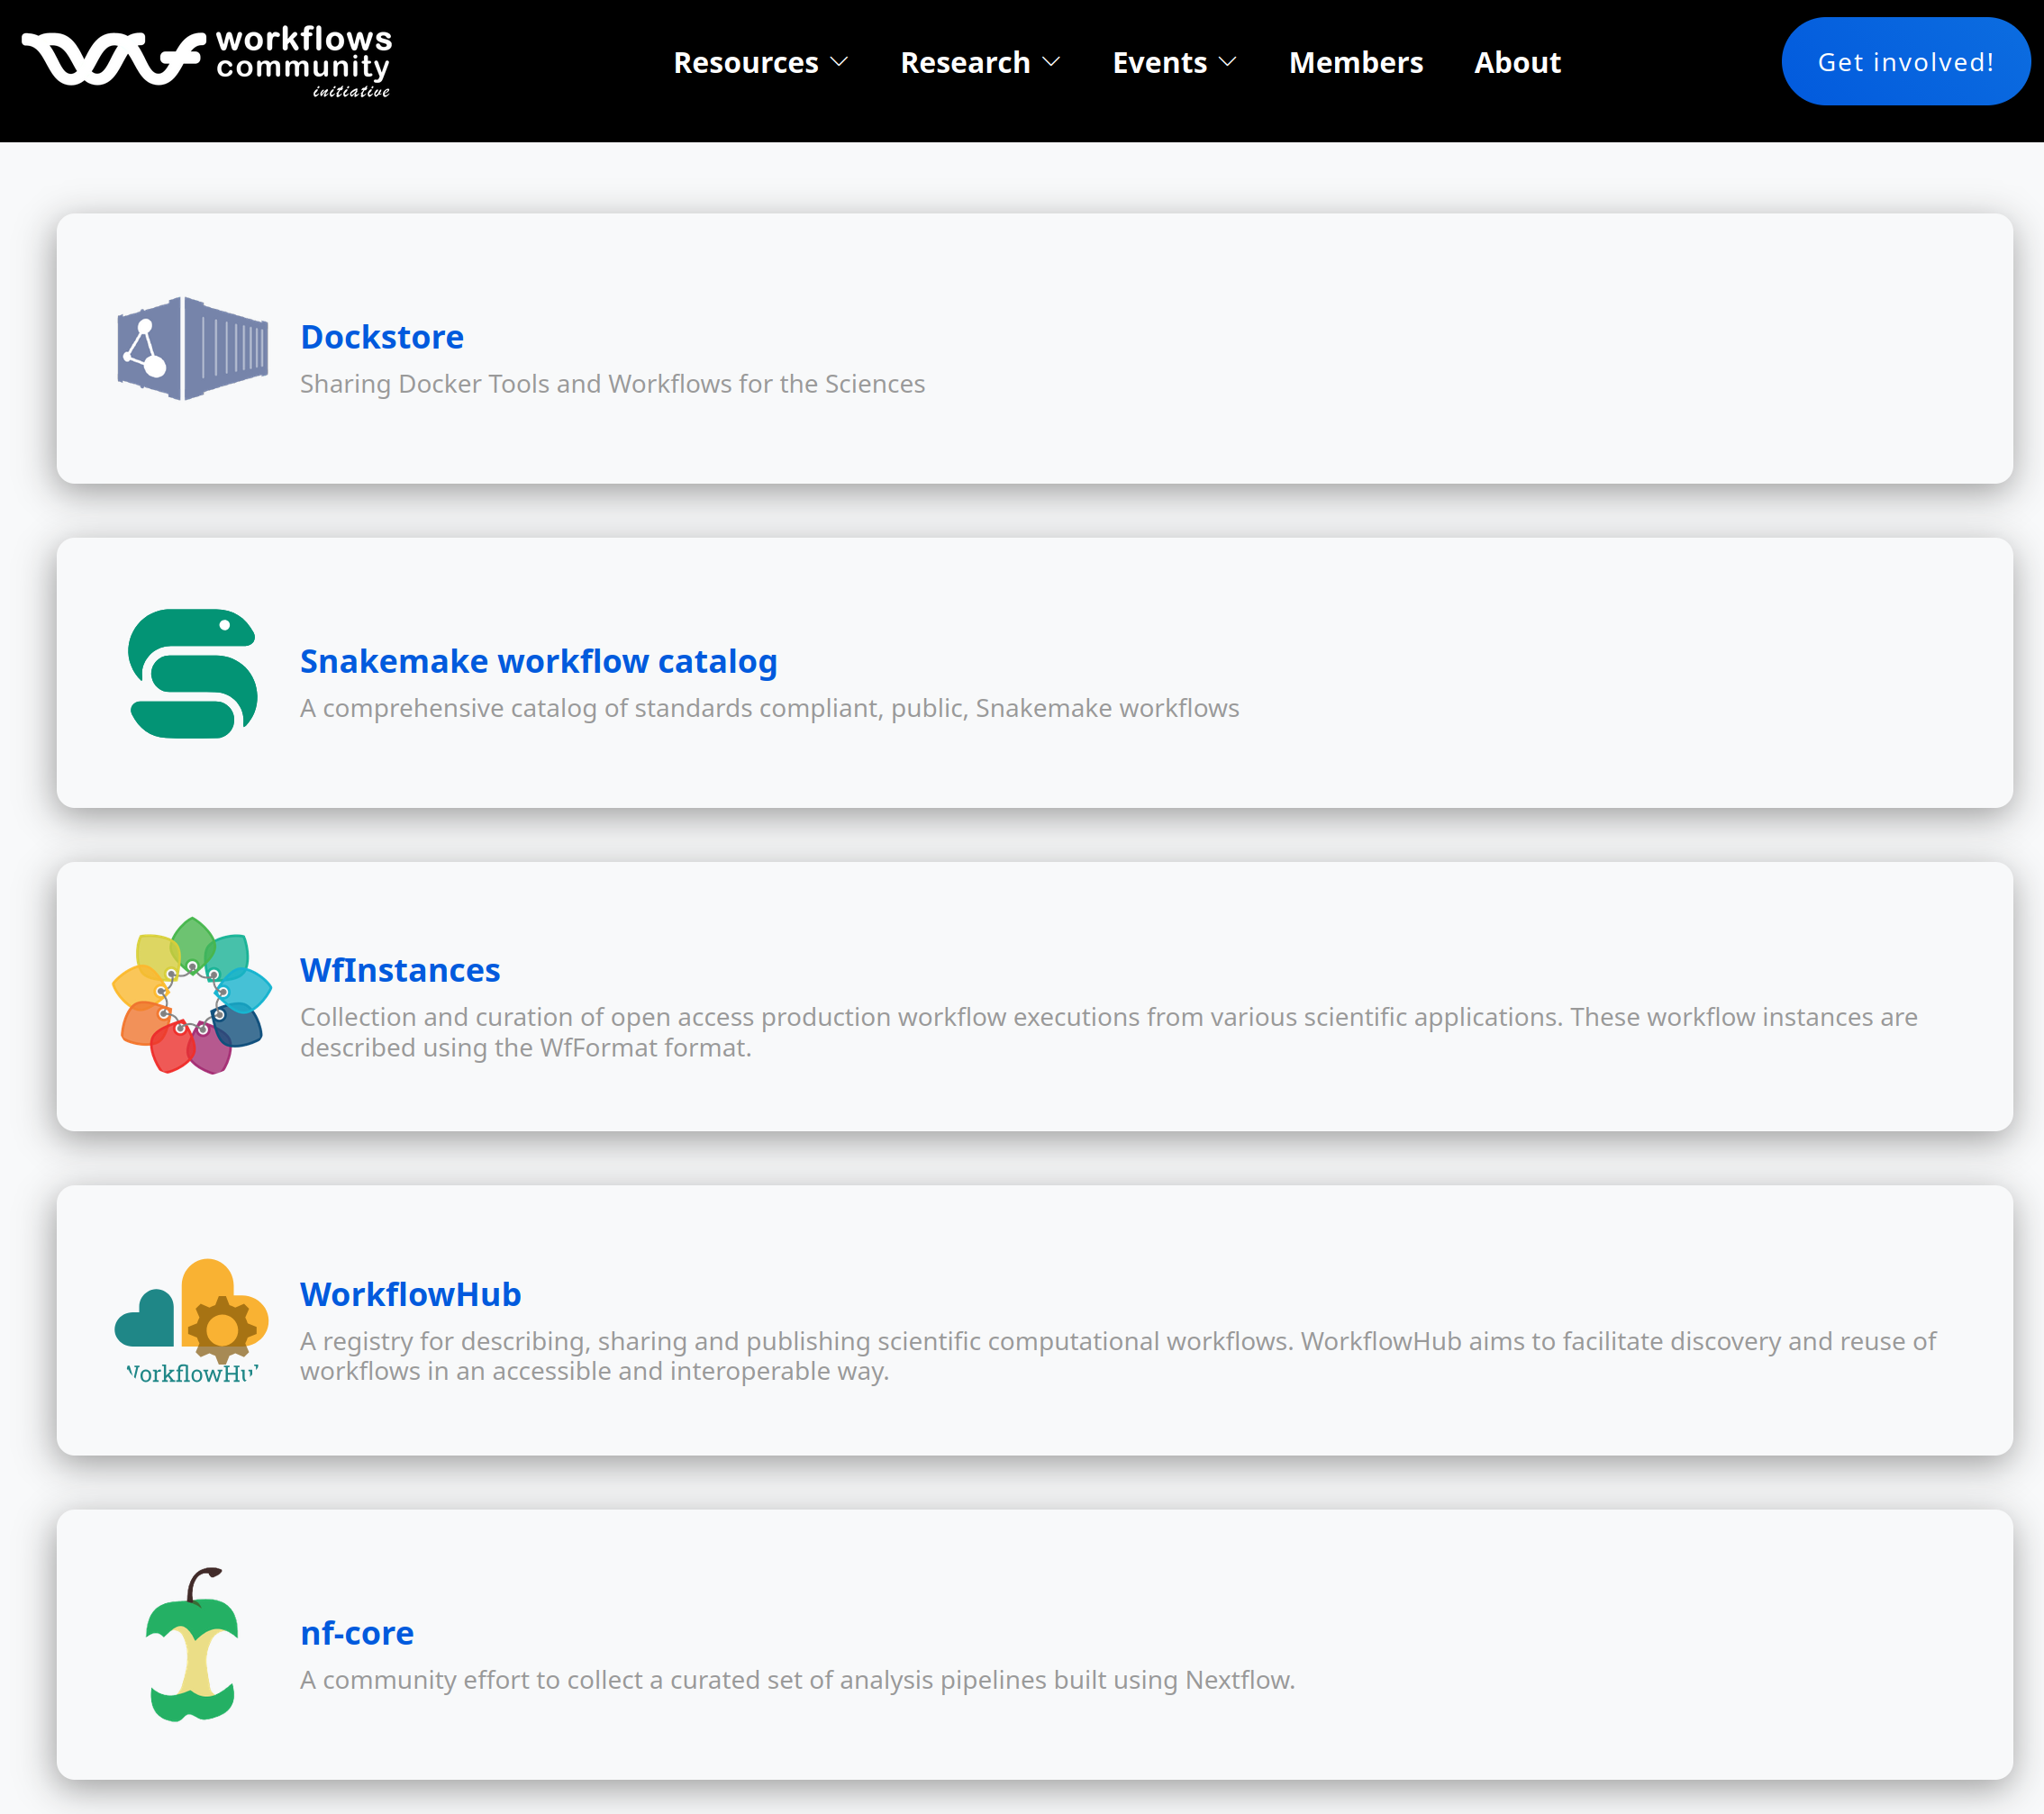Open the WorkflowHub link
The width and height of the screenshot is (2044, 1814).
tap(410, 1294)
